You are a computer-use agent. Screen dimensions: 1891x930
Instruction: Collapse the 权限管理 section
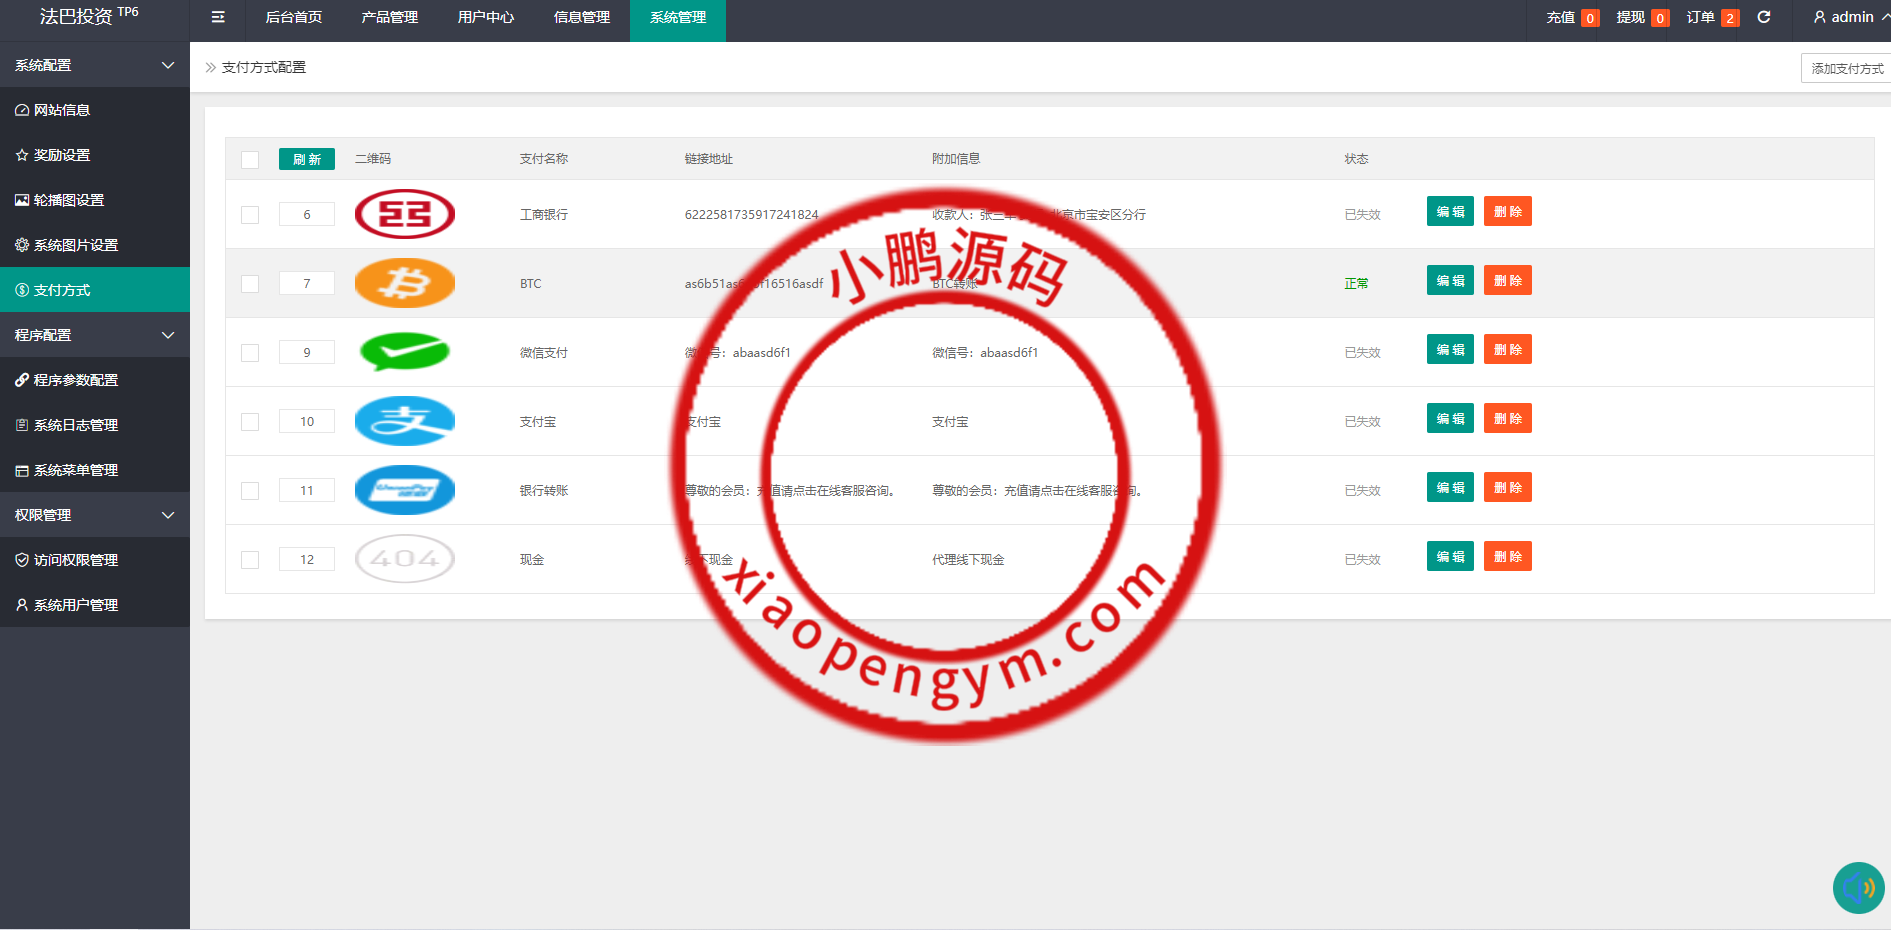click(x=95, y=514)
